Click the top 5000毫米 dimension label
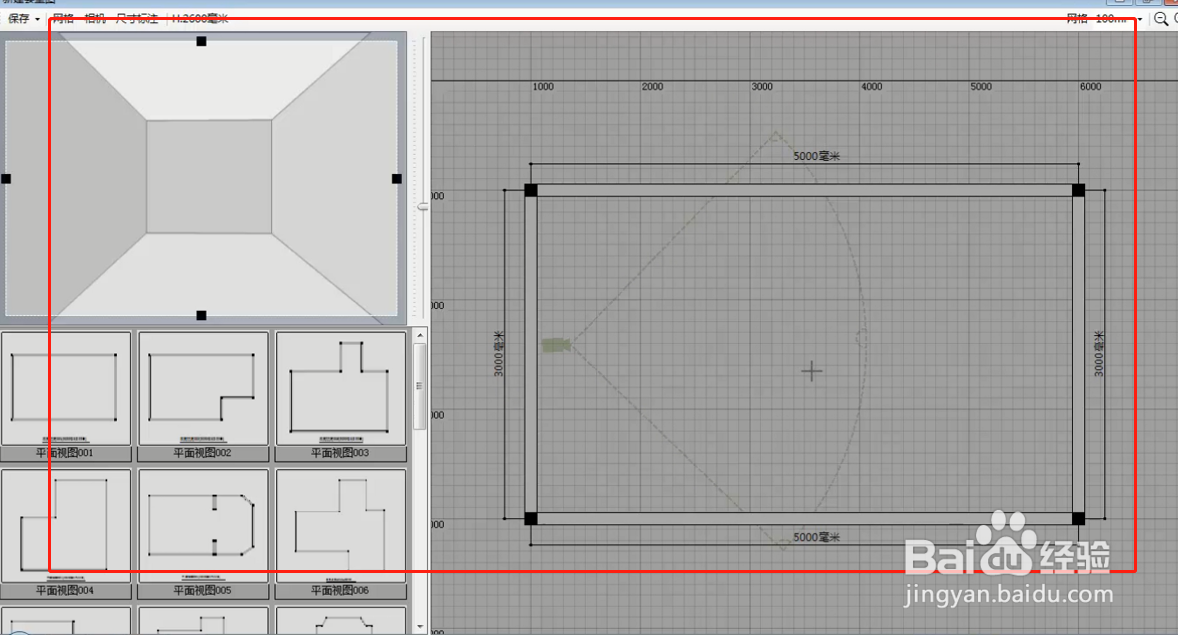 pos(817,156)
